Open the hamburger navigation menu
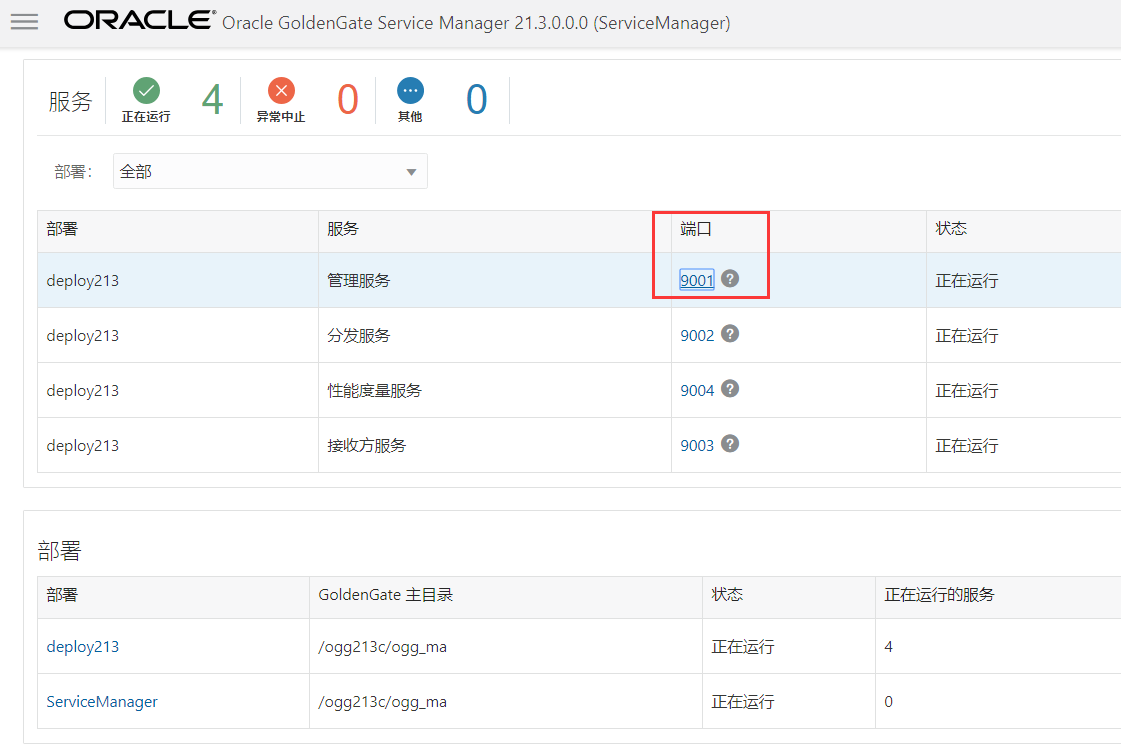 coord(24,21)
